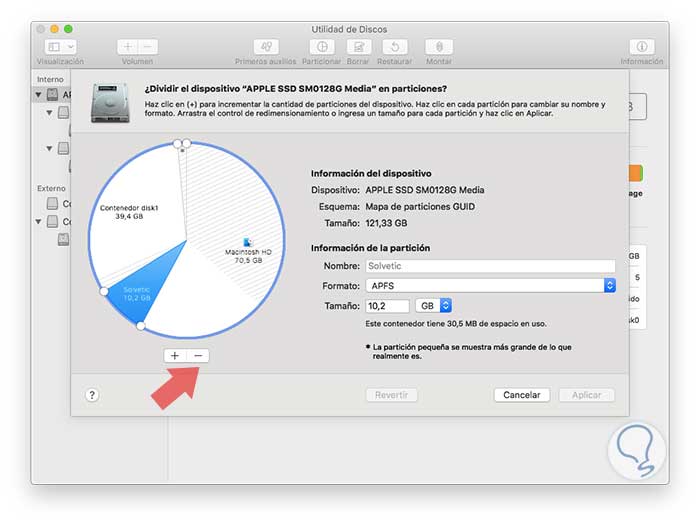Open the Formato APFS dropdown
Screen dimensions: 700x525
490,286
